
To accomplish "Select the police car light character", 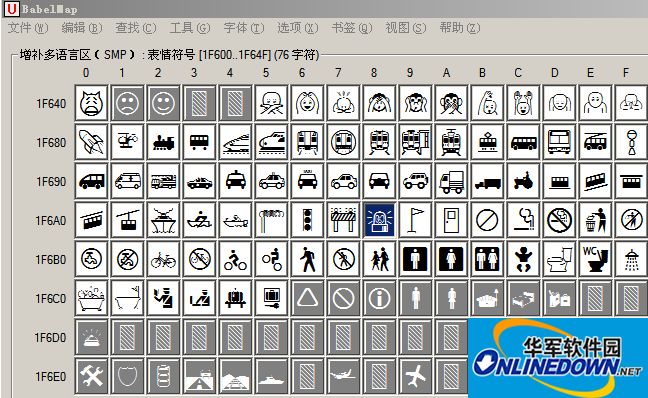I will pyautogui.click(x=379, y=220).
